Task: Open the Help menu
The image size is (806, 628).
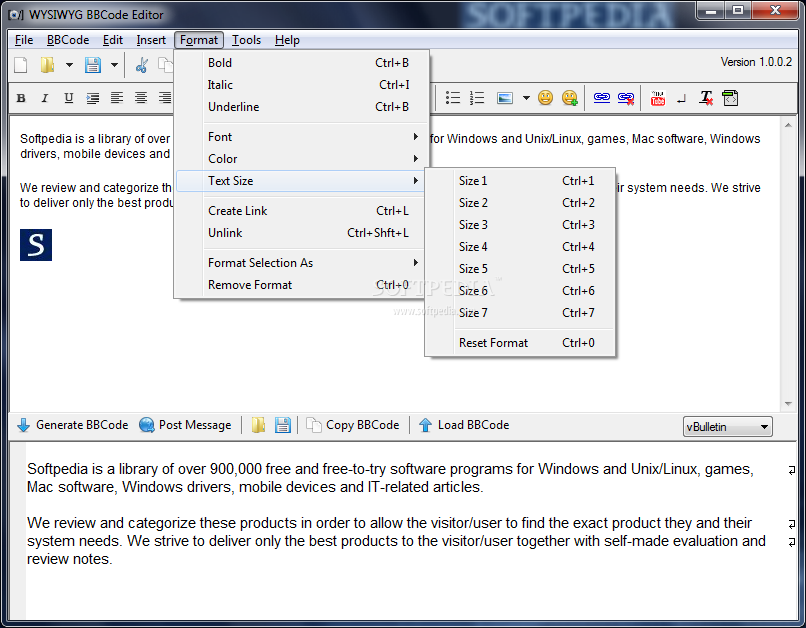Action: [x=287, y=40]
